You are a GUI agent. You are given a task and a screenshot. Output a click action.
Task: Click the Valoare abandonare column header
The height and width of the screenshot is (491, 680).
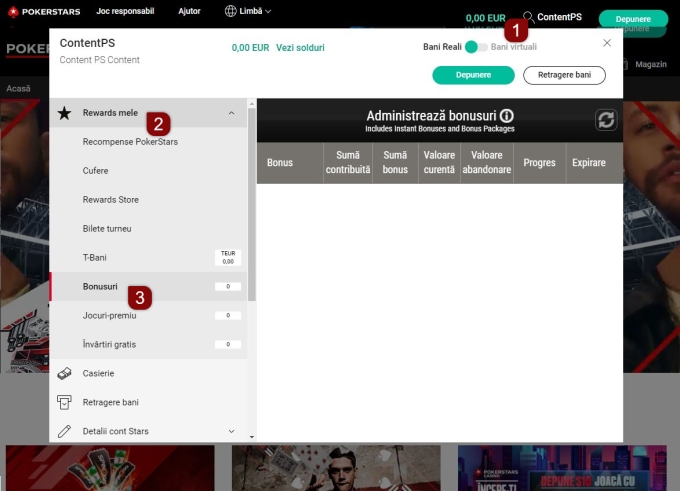(x=487, y=163)
